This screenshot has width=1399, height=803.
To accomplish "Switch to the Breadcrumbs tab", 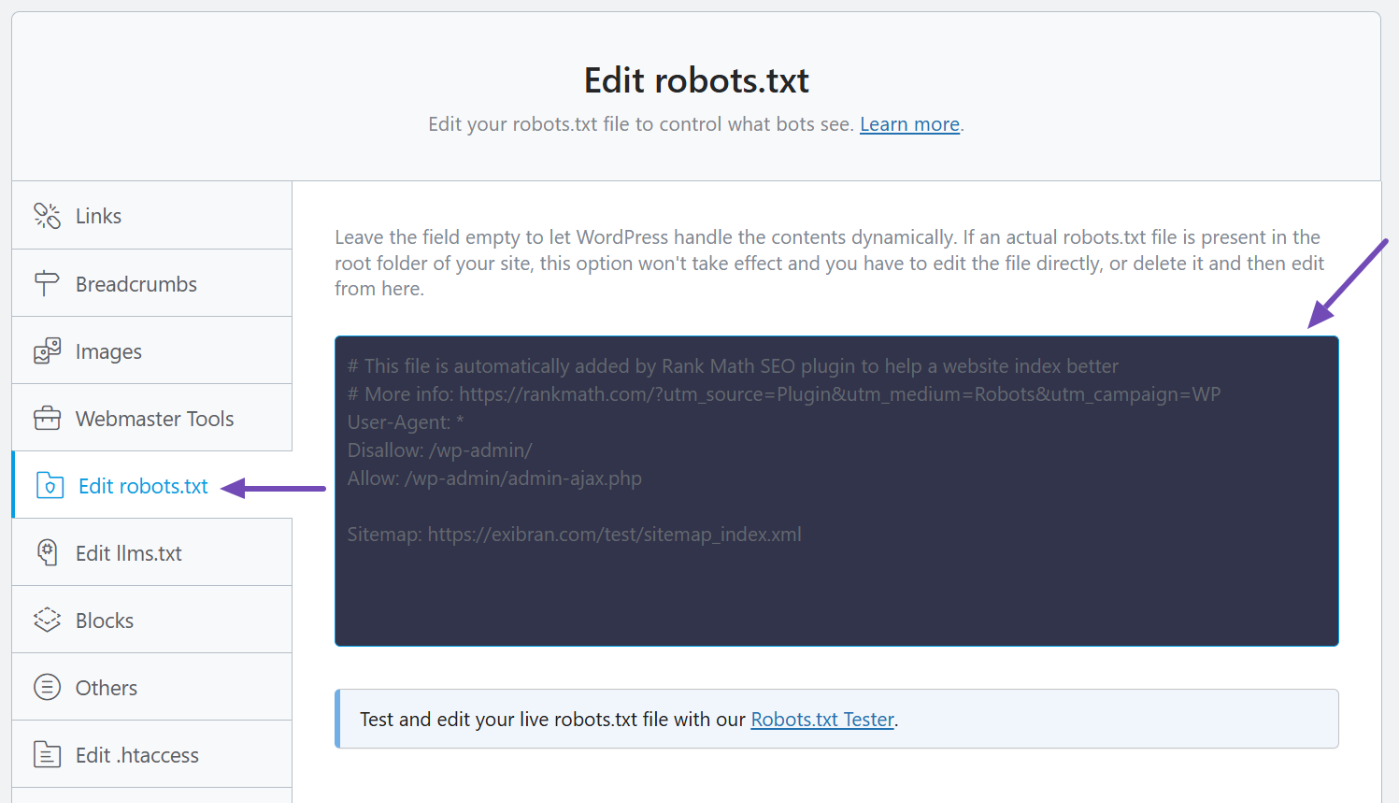I will click(152, 283).
